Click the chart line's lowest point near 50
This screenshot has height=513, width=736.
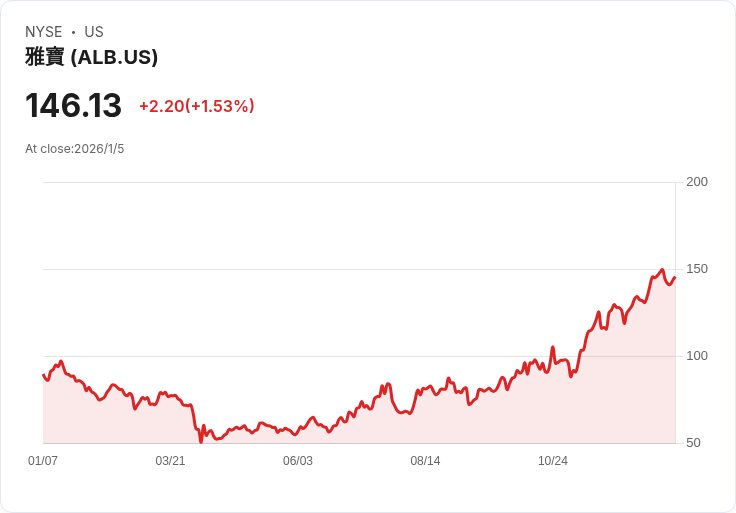[x=201, y=442]
